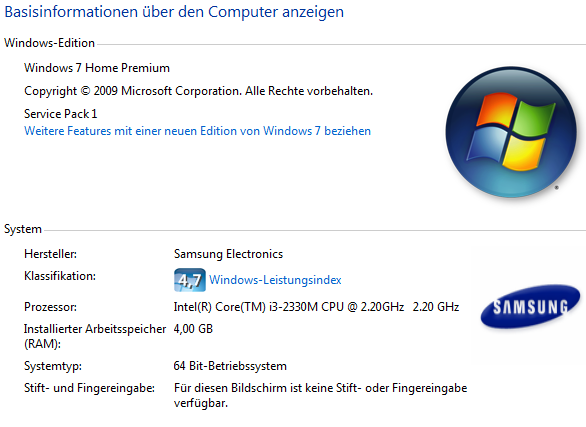Click the System section header

pos(23,229)
